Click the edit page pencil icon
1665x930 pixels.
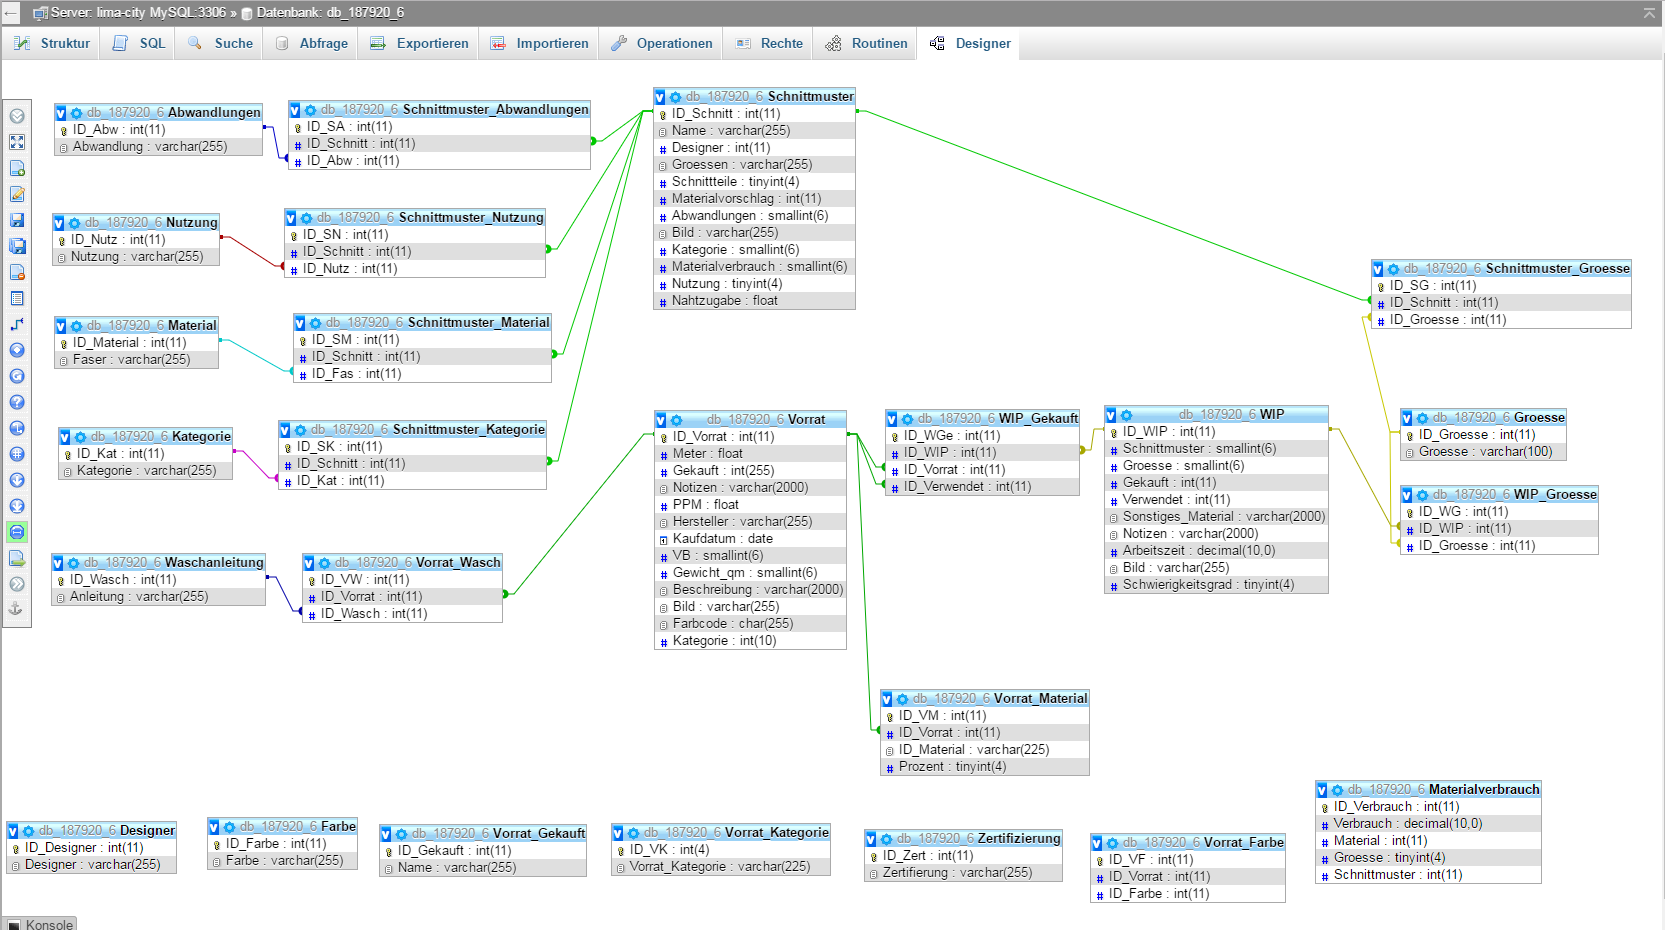coord(17,194)
